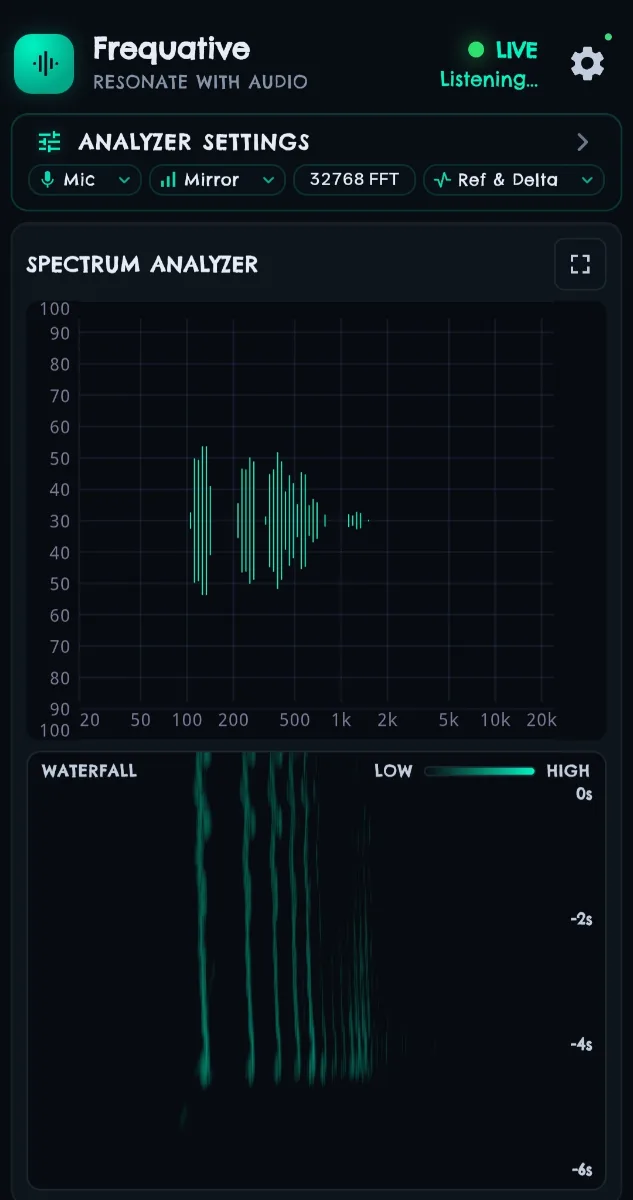Click the 0s waterfall time label
The width and height of the screenshot is (633, 1200).
point(584,794)
